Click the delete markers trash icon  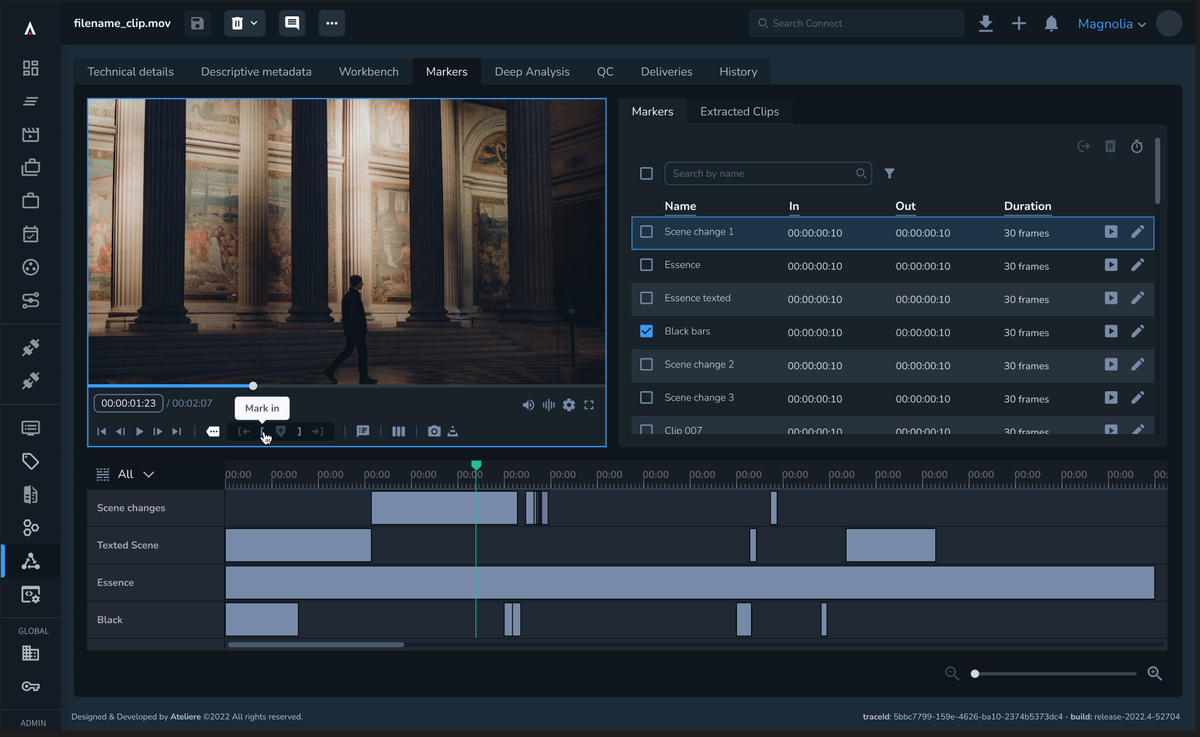pos(1109,146)
